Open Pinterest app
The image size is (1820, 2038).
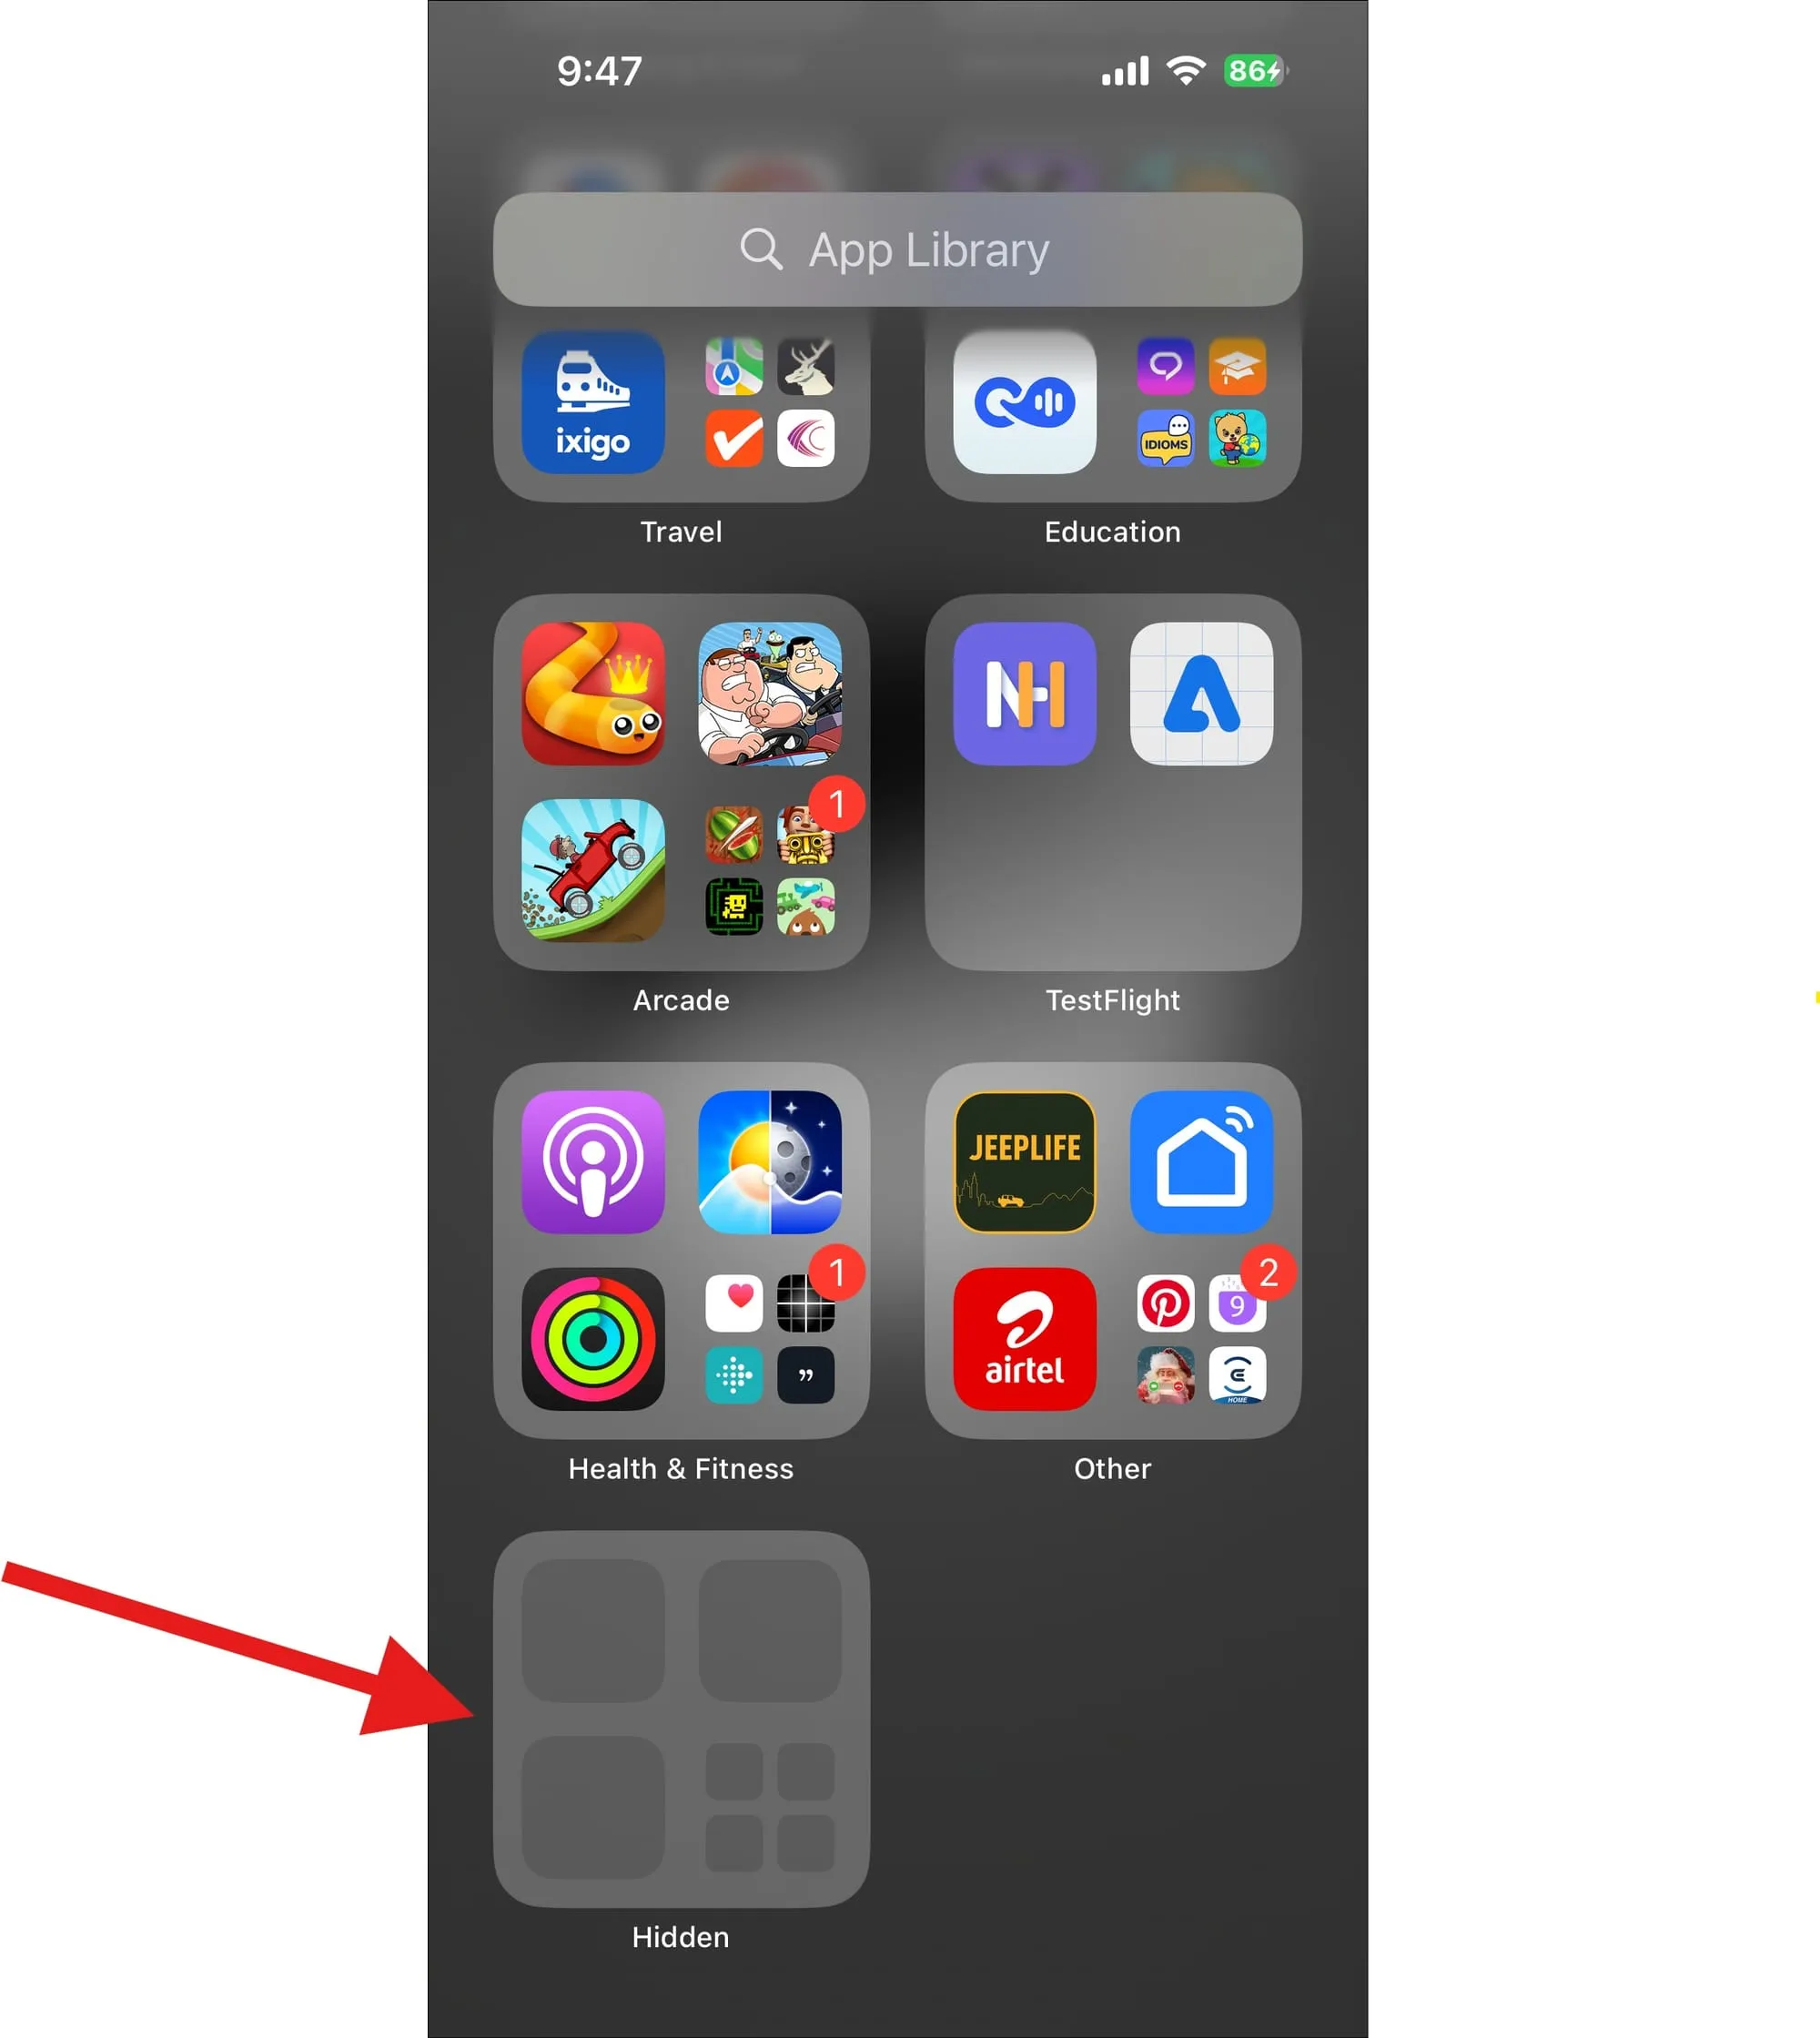(1163, 1303)
